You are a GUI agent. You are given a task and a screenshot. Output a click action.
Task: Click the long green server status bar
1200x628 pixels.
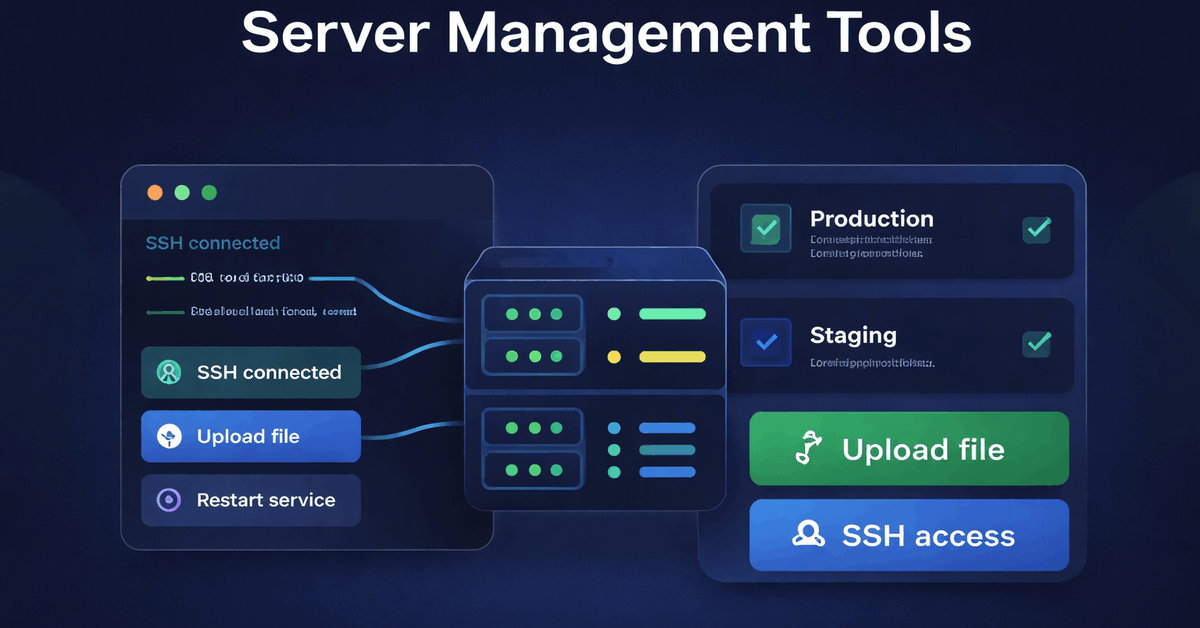(672, 314)
